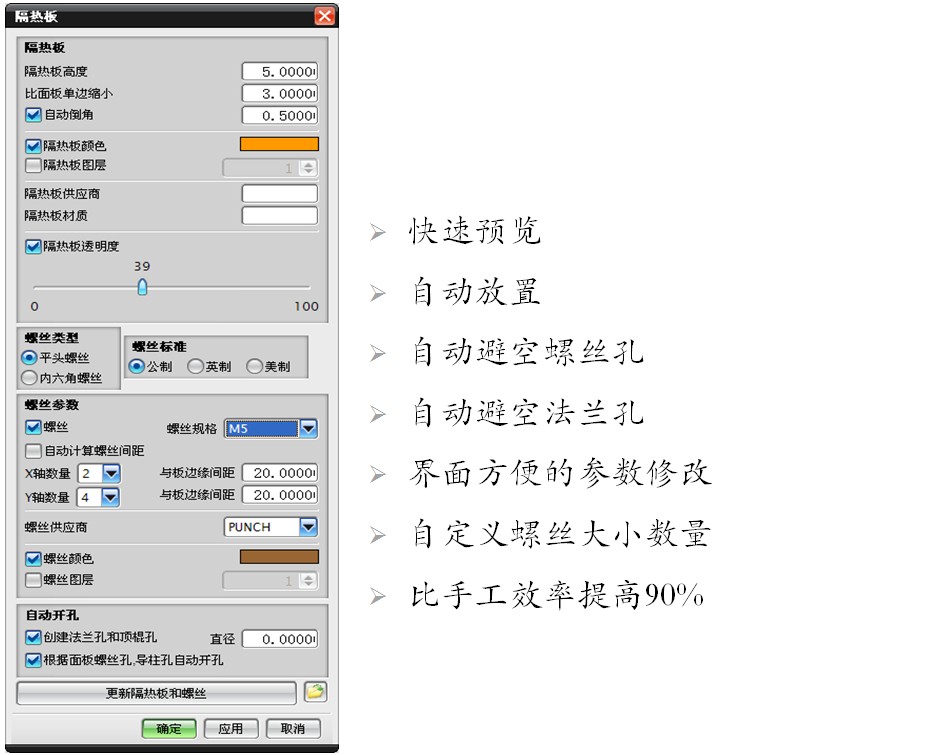944x755 pixels.
Task: Uncheck the 隔热板颜色 checkbox
Action: point(33,146)
